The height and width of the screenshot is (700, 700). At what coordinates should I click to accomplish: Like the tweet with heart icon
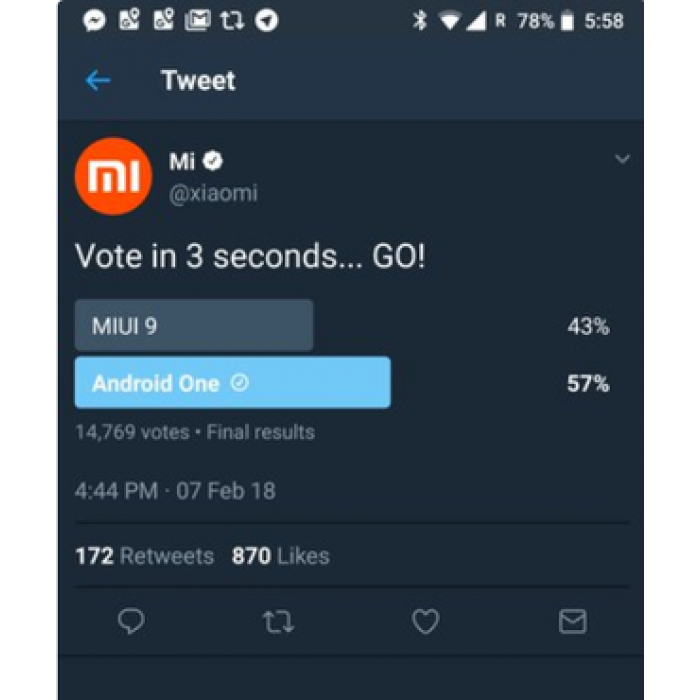pos(426,622)
